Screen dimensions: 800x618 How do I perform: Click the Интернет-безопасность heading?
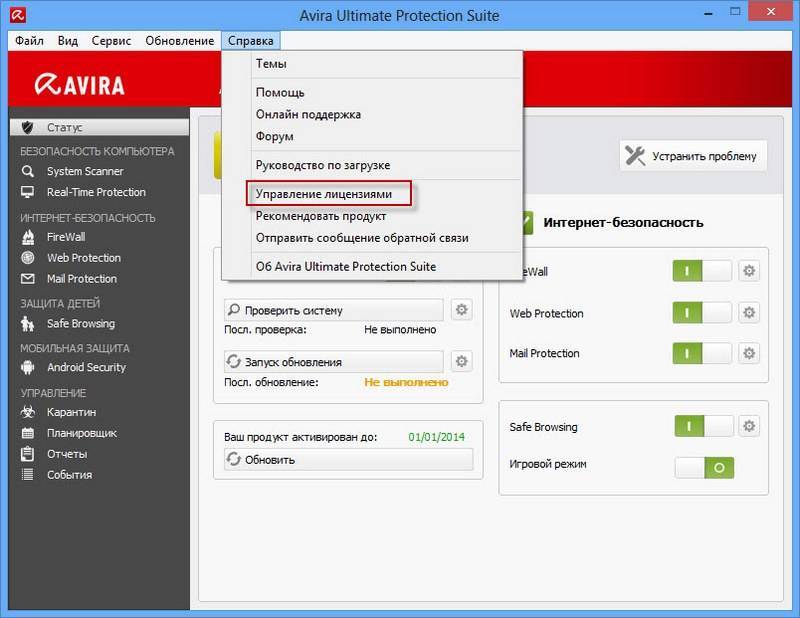tap(623, 223)
